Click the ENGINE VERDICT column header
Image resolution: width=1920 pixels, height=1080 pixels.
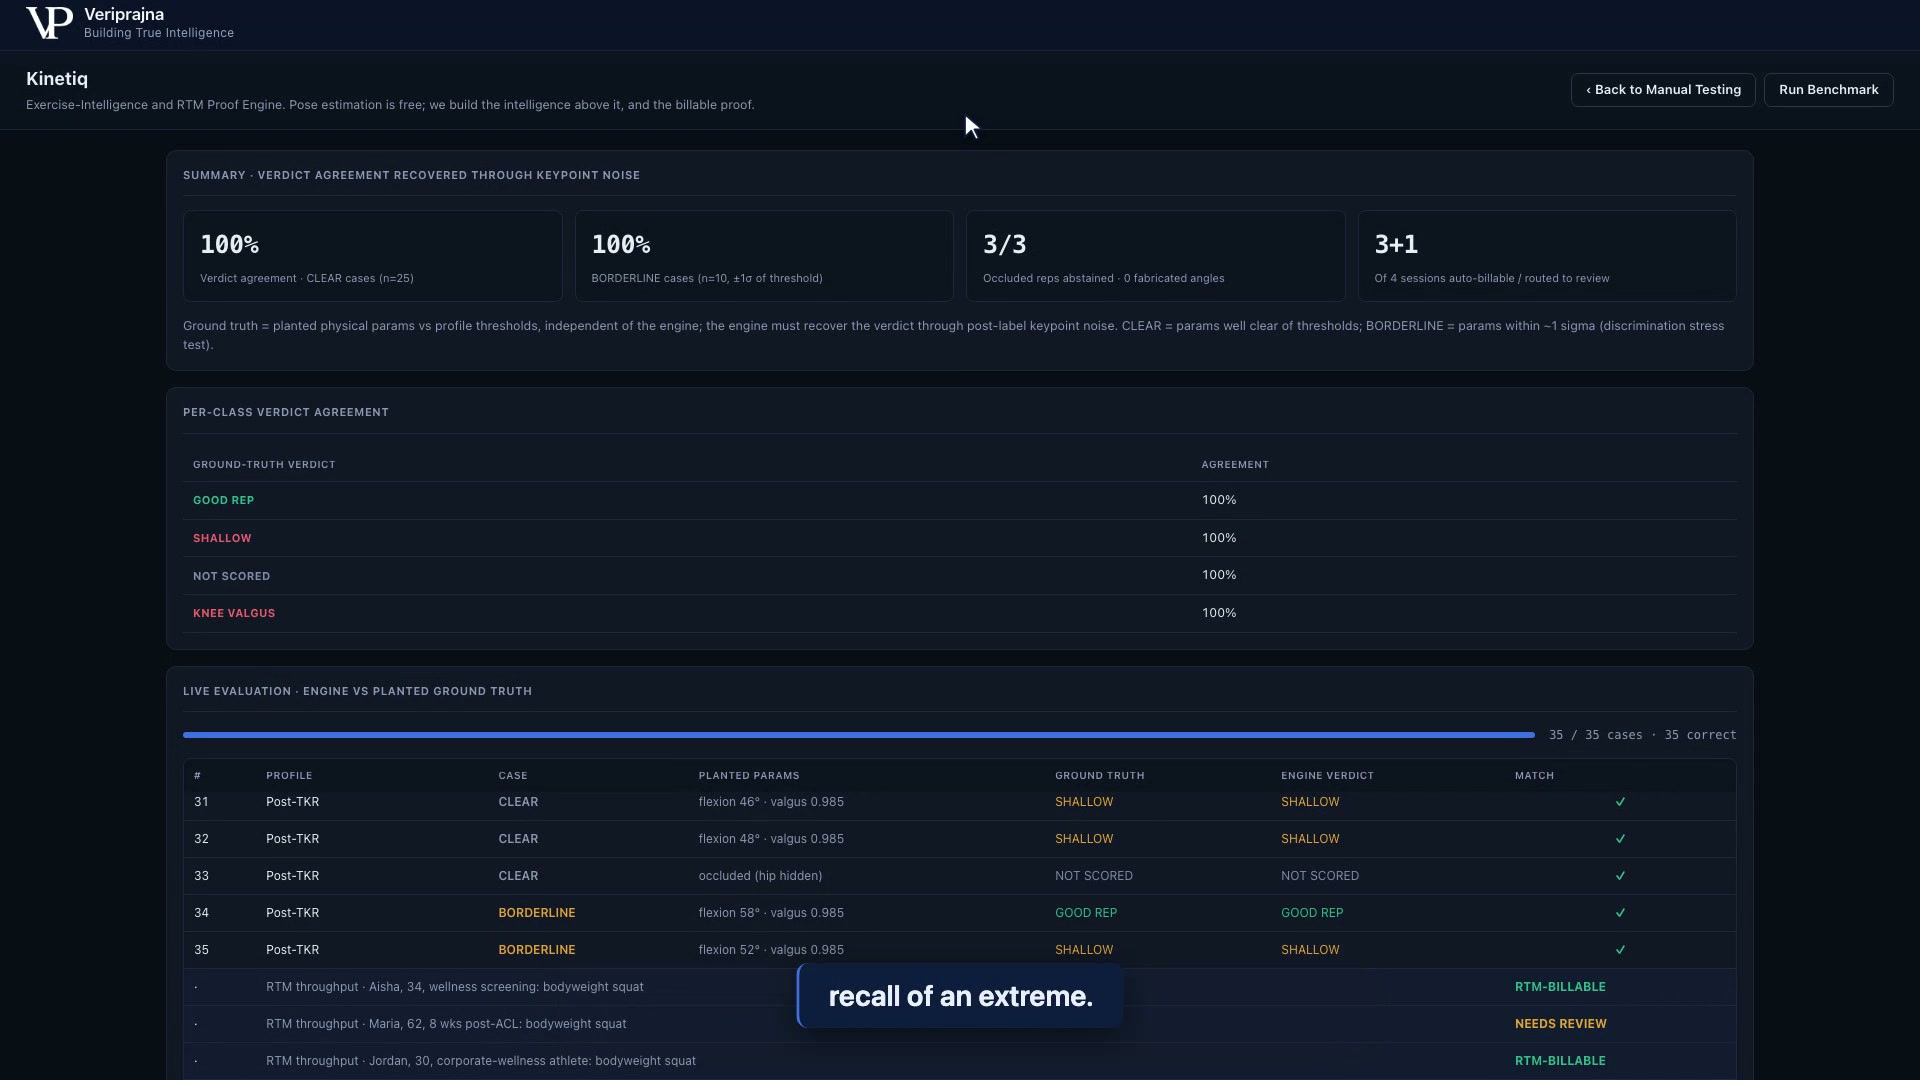1327,776
